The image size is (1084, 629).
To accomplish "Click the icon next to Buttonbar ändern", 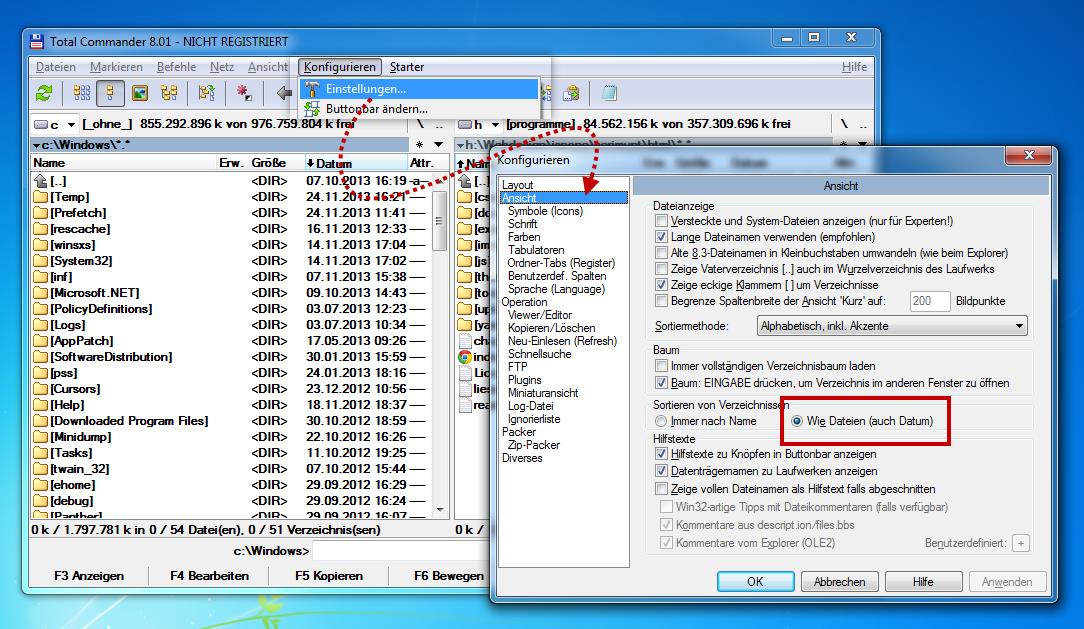I will tap(312, 109).
